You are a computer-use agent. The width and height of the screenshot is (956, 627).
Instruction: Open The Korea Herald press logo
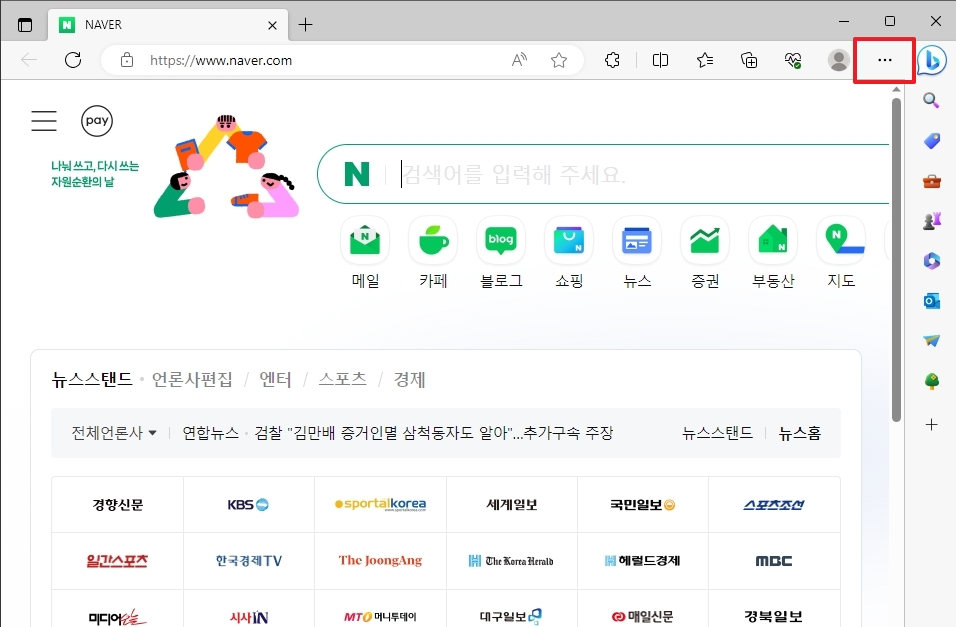tap(512, 561)
